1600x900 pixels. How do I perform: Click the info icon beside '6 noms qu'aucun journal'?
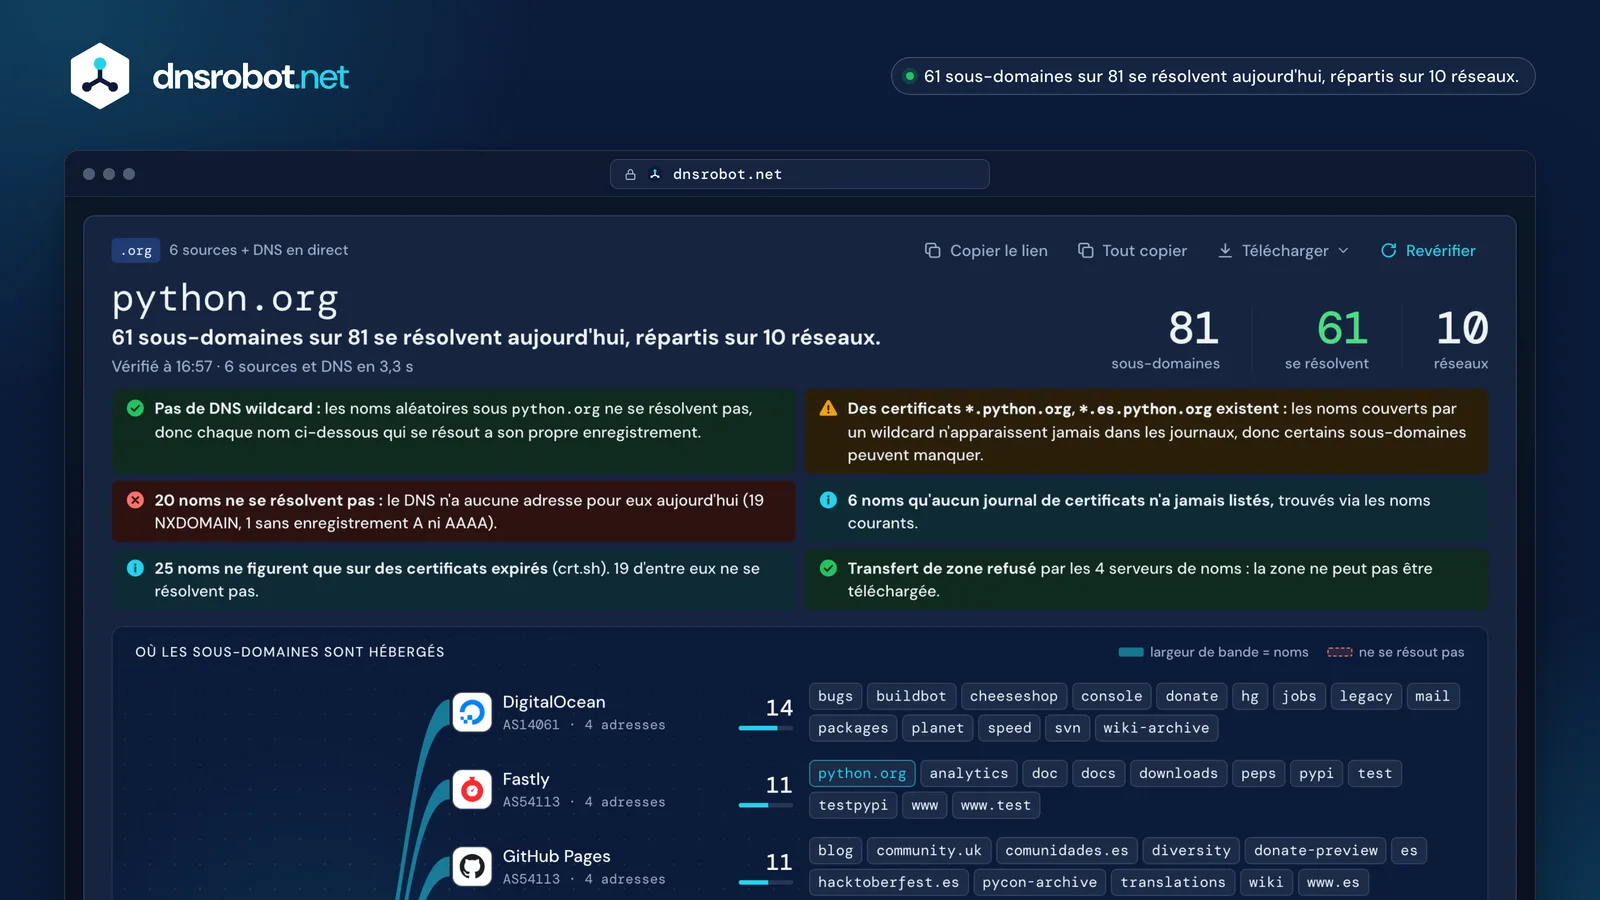828,500
